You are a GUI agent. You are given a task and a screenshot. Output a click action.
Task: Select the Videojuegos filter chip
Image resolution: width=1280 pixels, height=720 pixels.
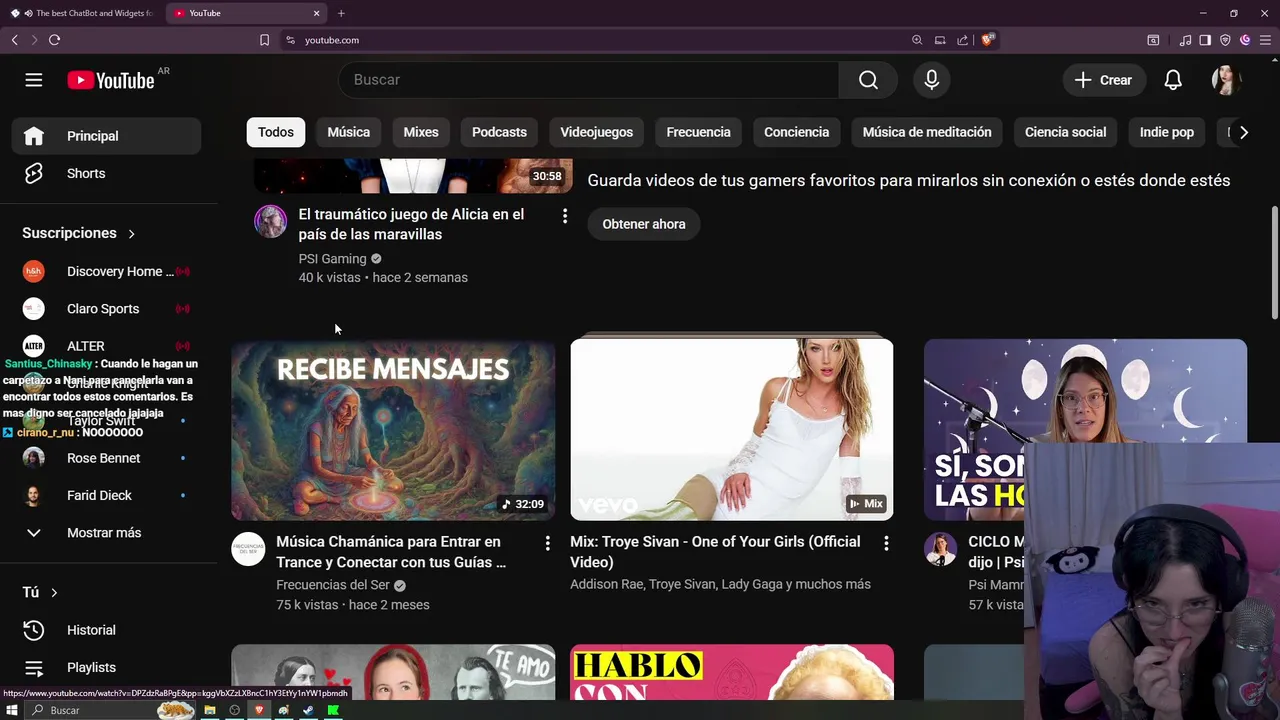click(x=597, y=132)
